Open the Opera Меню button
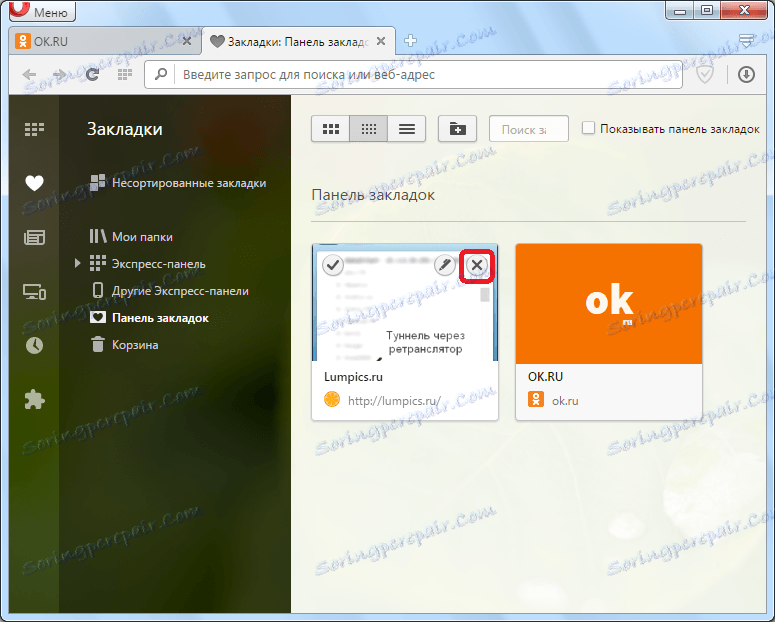Screen dimensions: 775x622 tap(42, 11)
